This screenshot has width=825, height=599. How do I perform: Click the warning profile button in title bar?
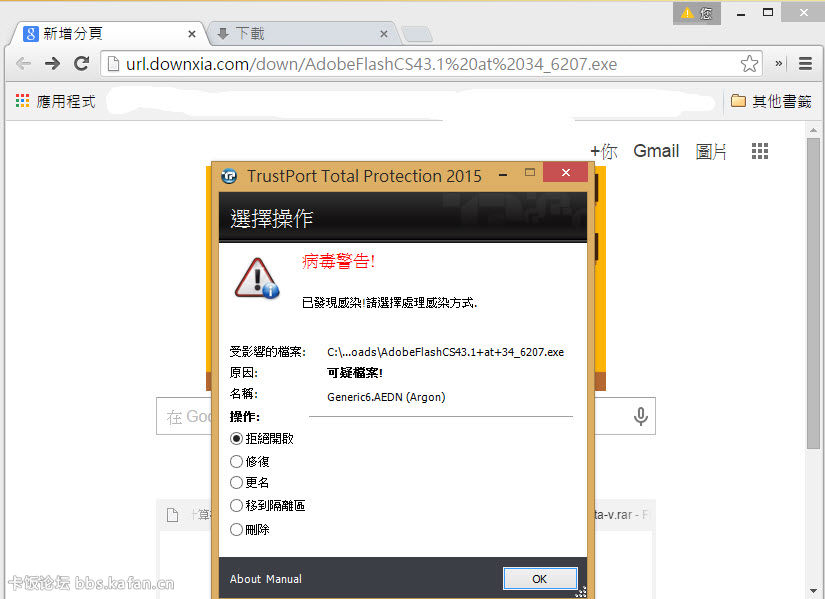(x=697, y=13)
